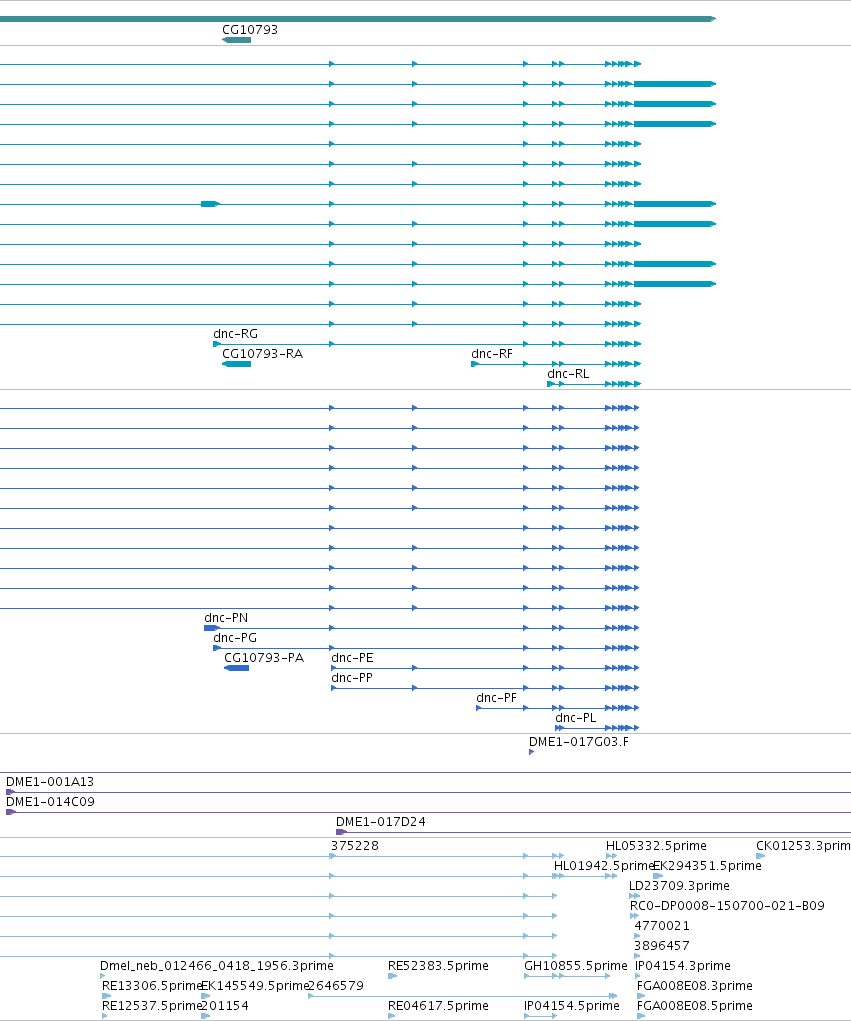This screenshot has height=1021, width=851.
Task: Click the DME1-017D24 clone label
Action: [x=381, y=822]
